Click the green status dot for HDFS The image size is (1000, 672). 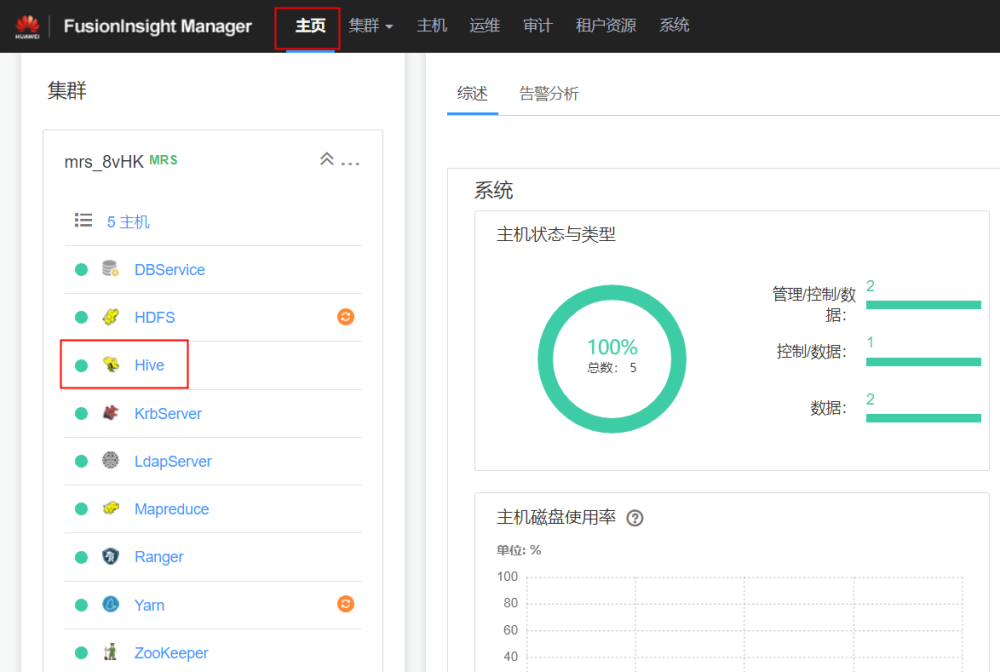tap(81, 318)
